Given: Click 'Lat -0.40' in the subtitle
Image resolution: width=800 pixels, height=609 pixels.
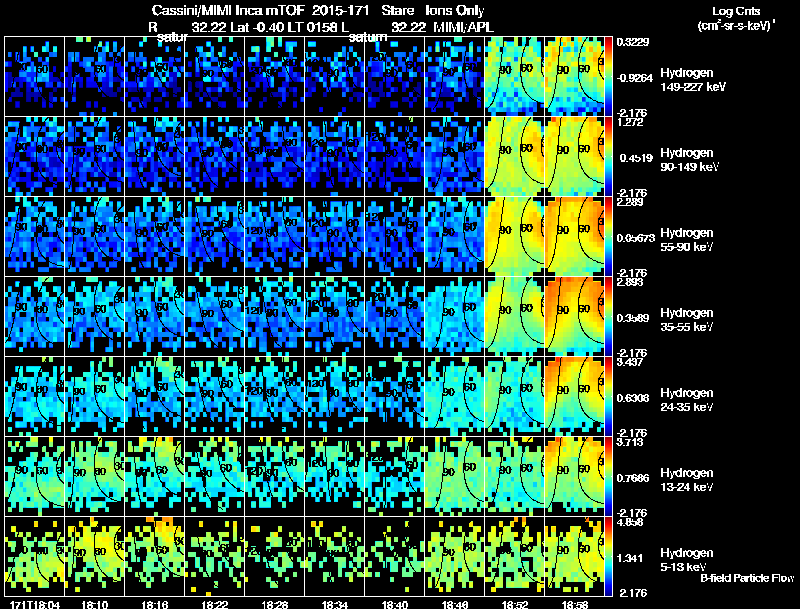Looking at the screenshot, I should point(258,28).
